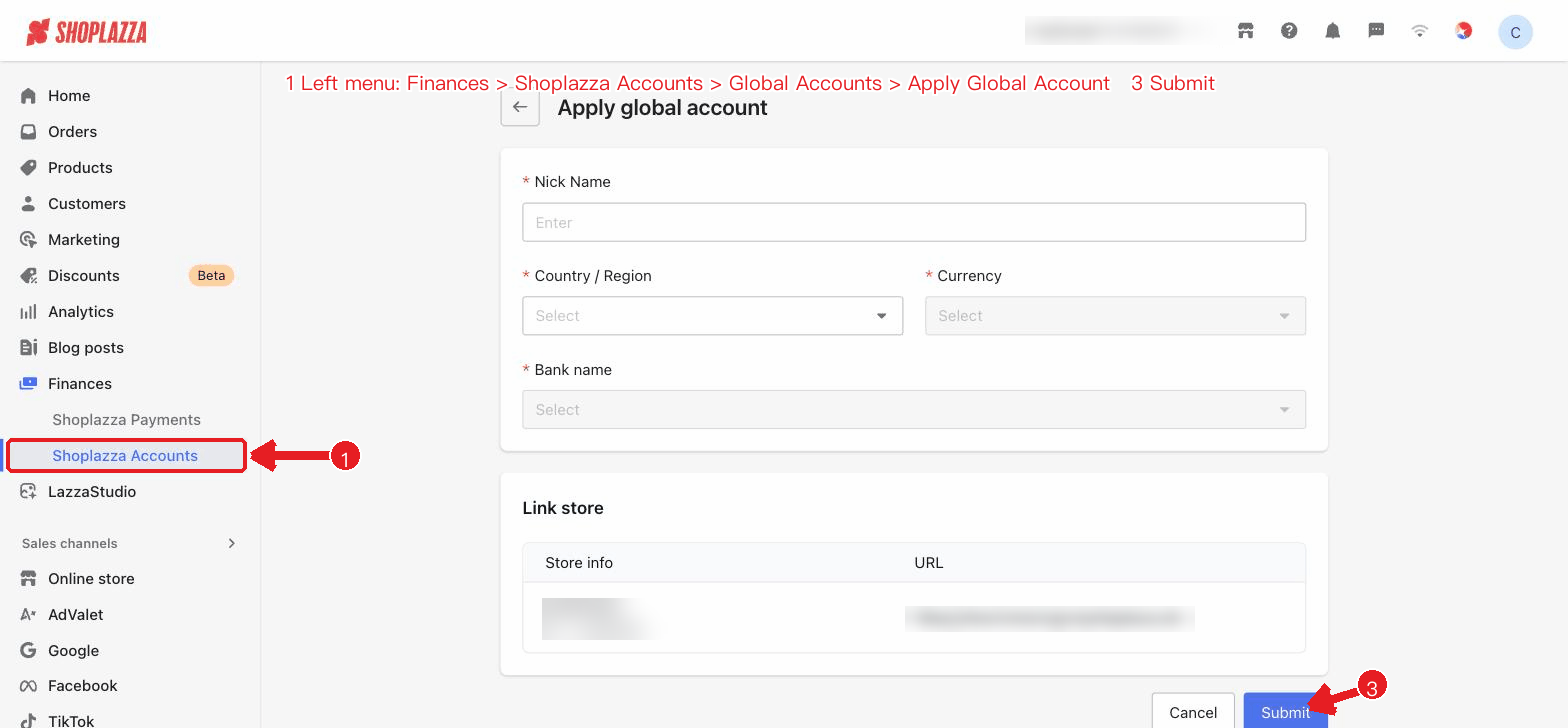The image size is (1568, 728).
Task: Click the "Sales channels" section label
Action: pyautogui.click(x=70, y=544)
